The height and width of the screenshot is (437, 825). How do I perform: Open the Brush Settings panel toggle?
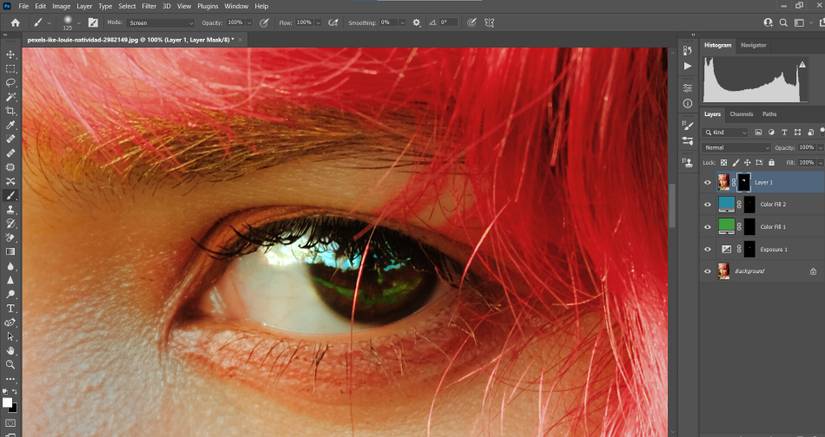(93, 23)
